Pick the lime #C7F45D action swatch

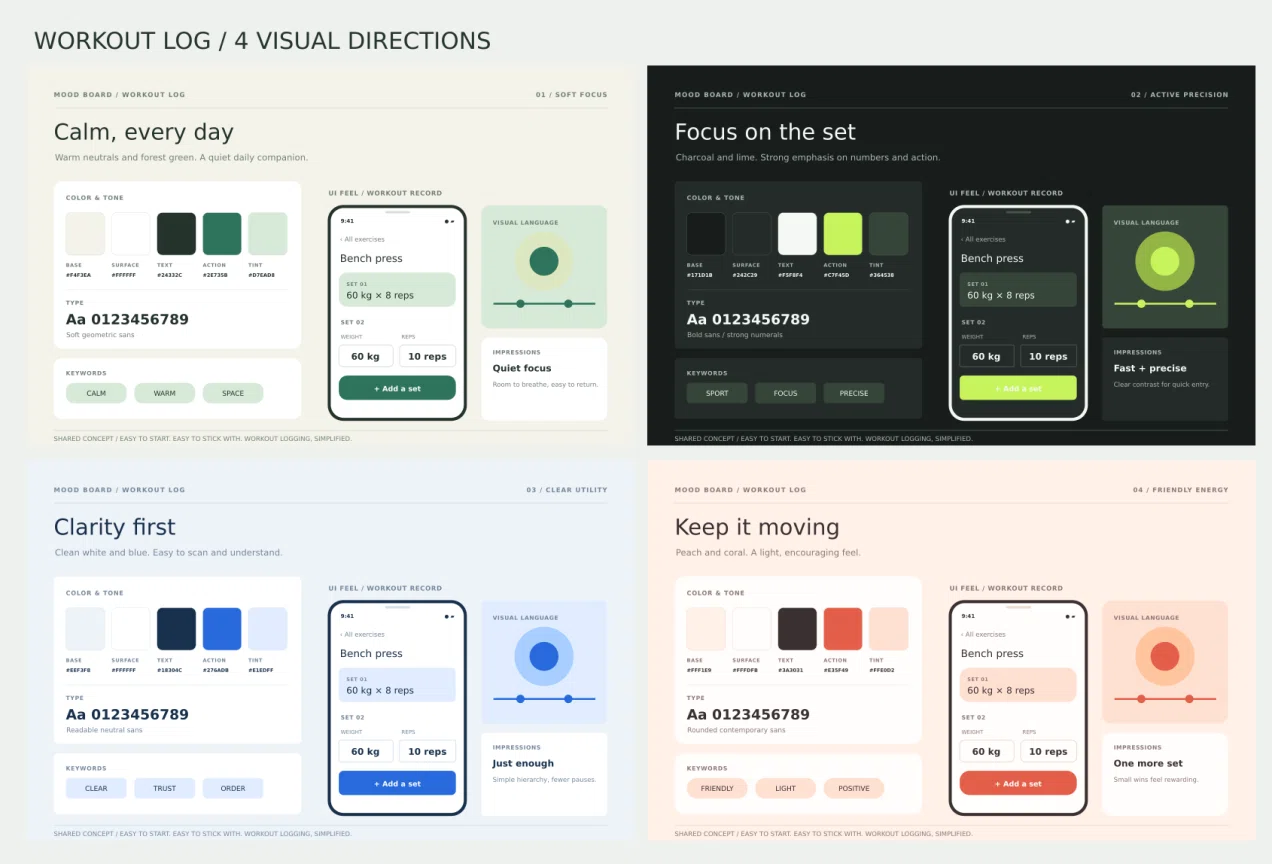coord(843,234)
